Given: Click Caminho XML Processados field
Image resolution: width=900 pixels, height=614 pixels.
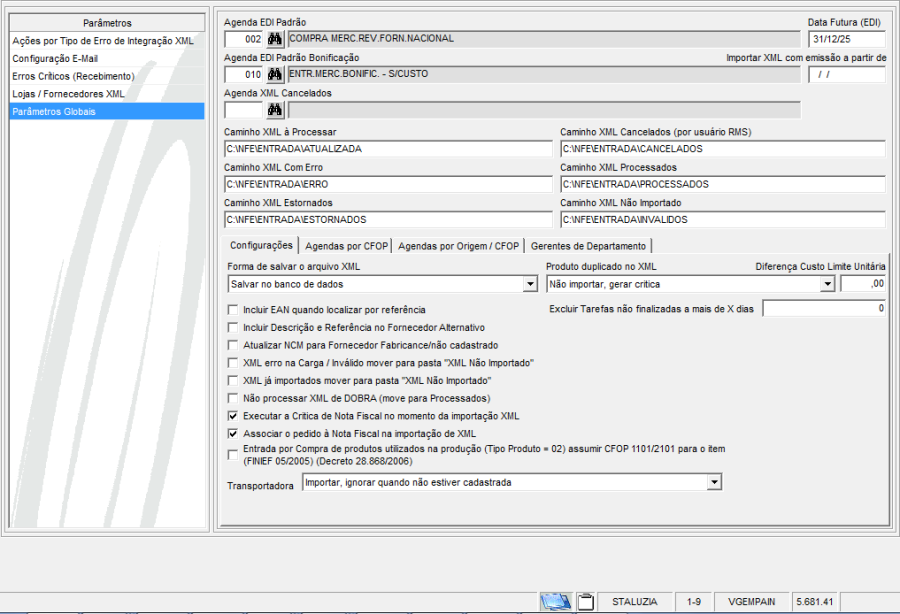Looking at the screenshot, I should tap(723, 184).
